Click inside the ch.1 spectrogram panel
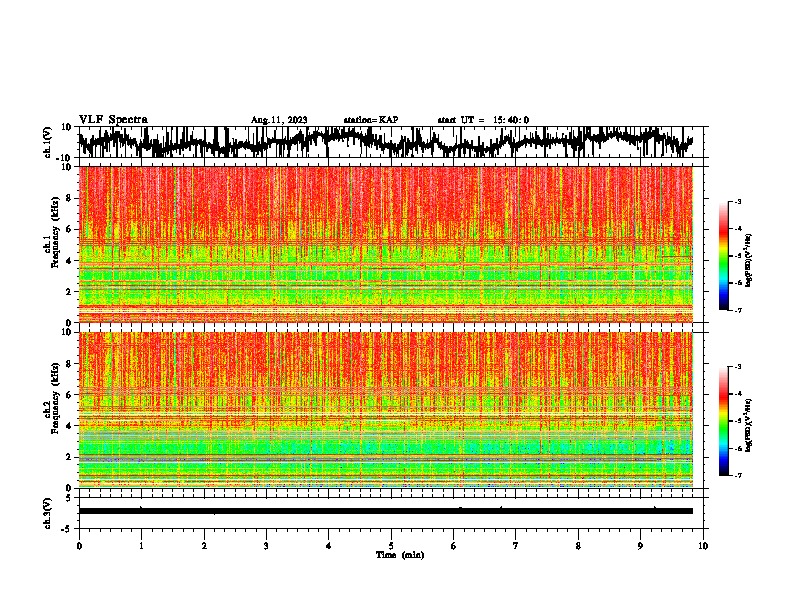The width and height of the screenshot is (792, 612). click(385, 244)
